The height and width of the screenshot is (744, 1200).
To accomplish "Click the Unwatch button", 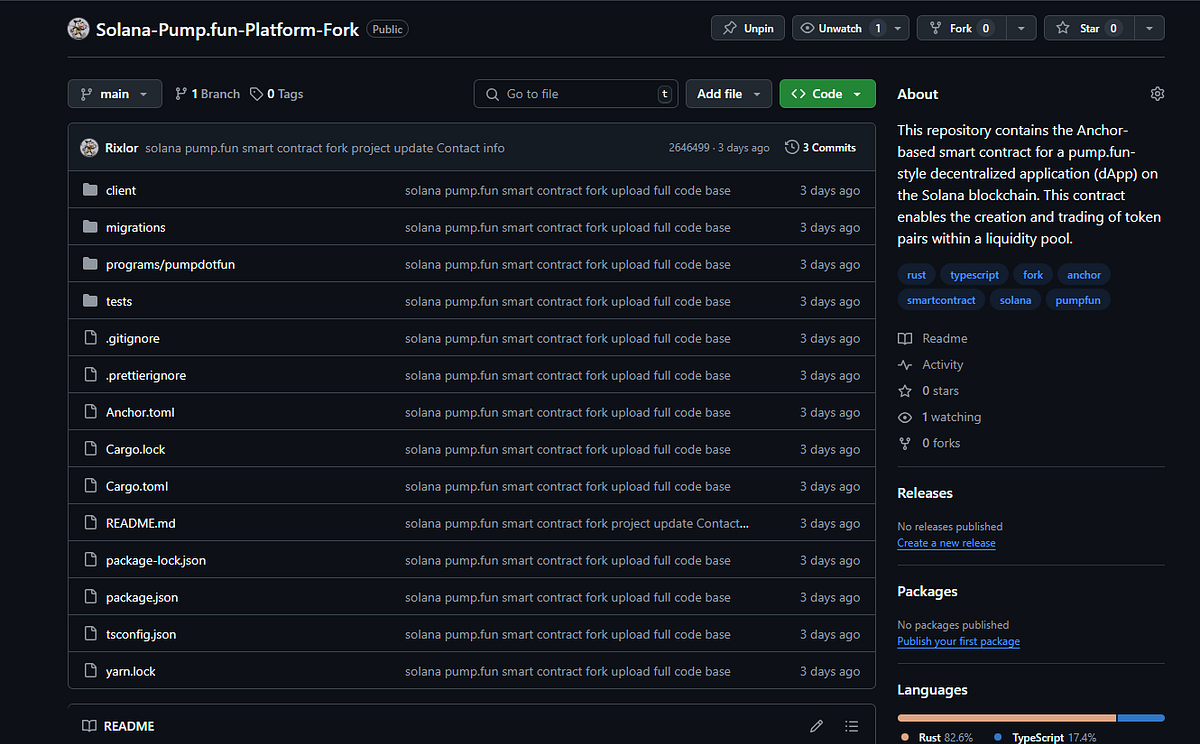I will 840,29.
